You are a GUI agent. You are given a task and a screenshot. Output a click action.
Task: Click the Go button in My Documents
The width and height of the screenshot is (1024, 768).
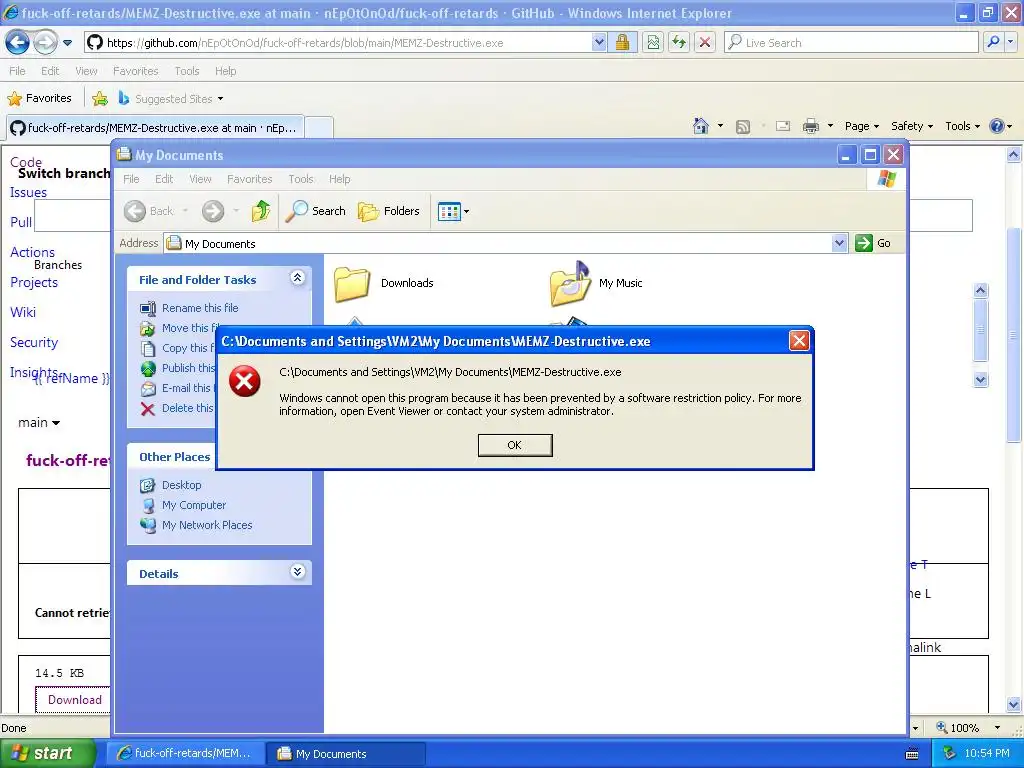click(x=873, y=243)
